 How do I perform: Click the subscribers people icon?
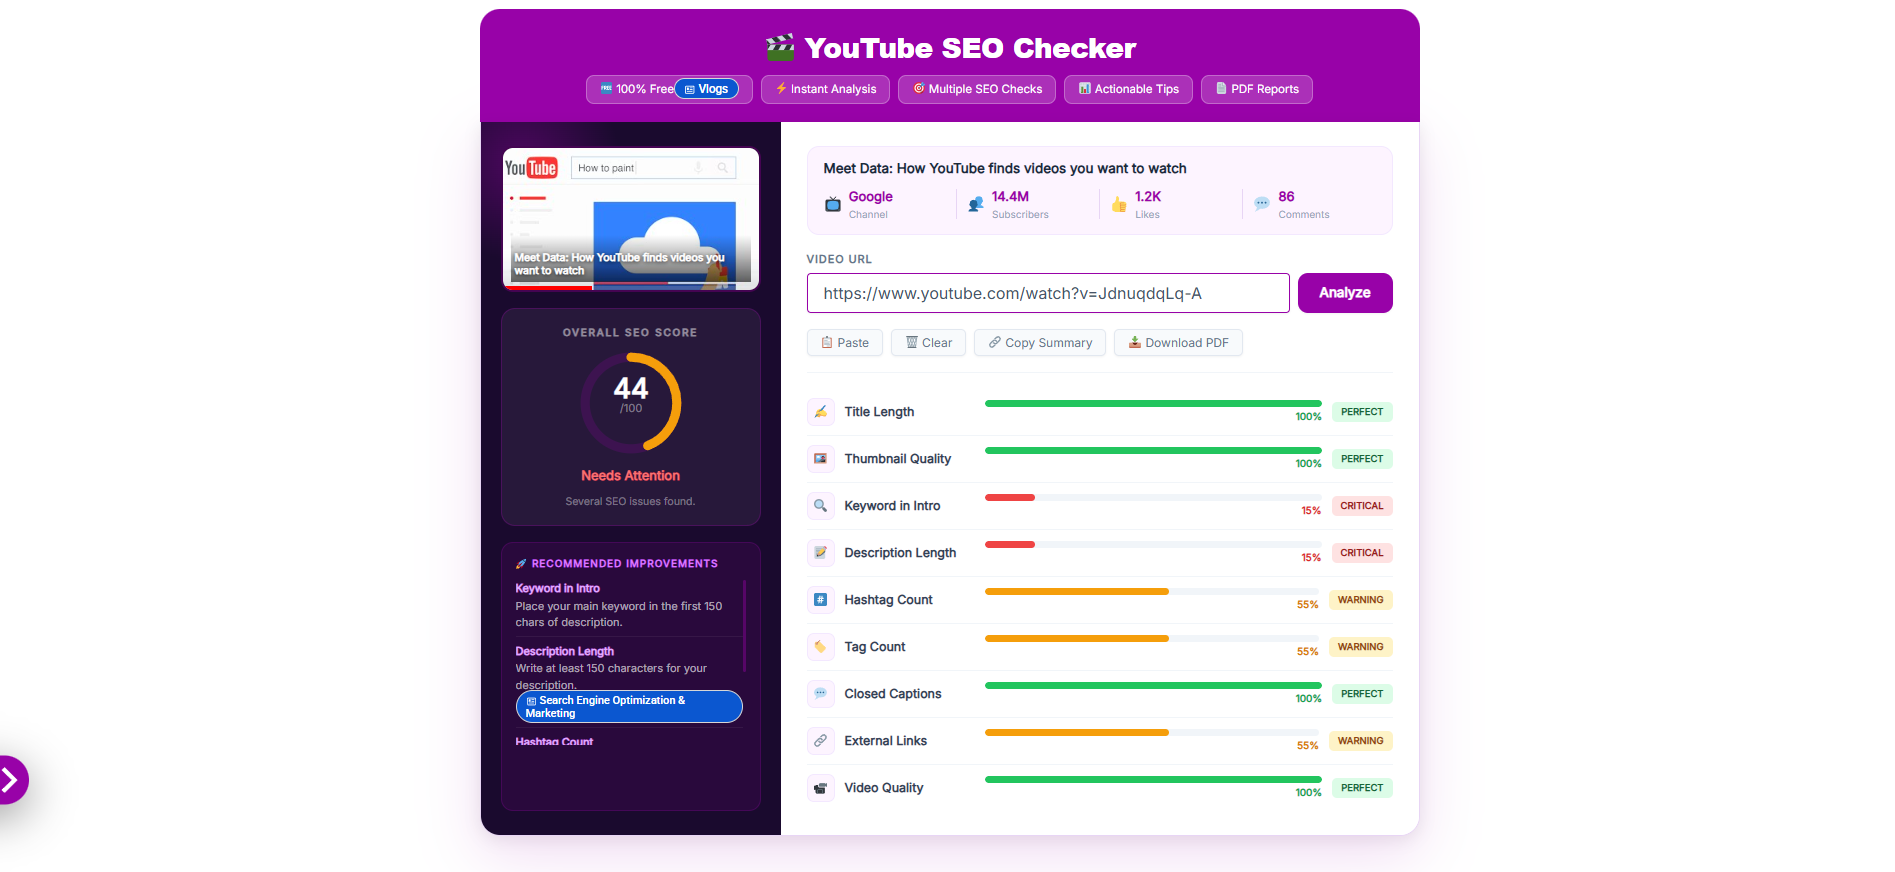[x=975, y=205]
